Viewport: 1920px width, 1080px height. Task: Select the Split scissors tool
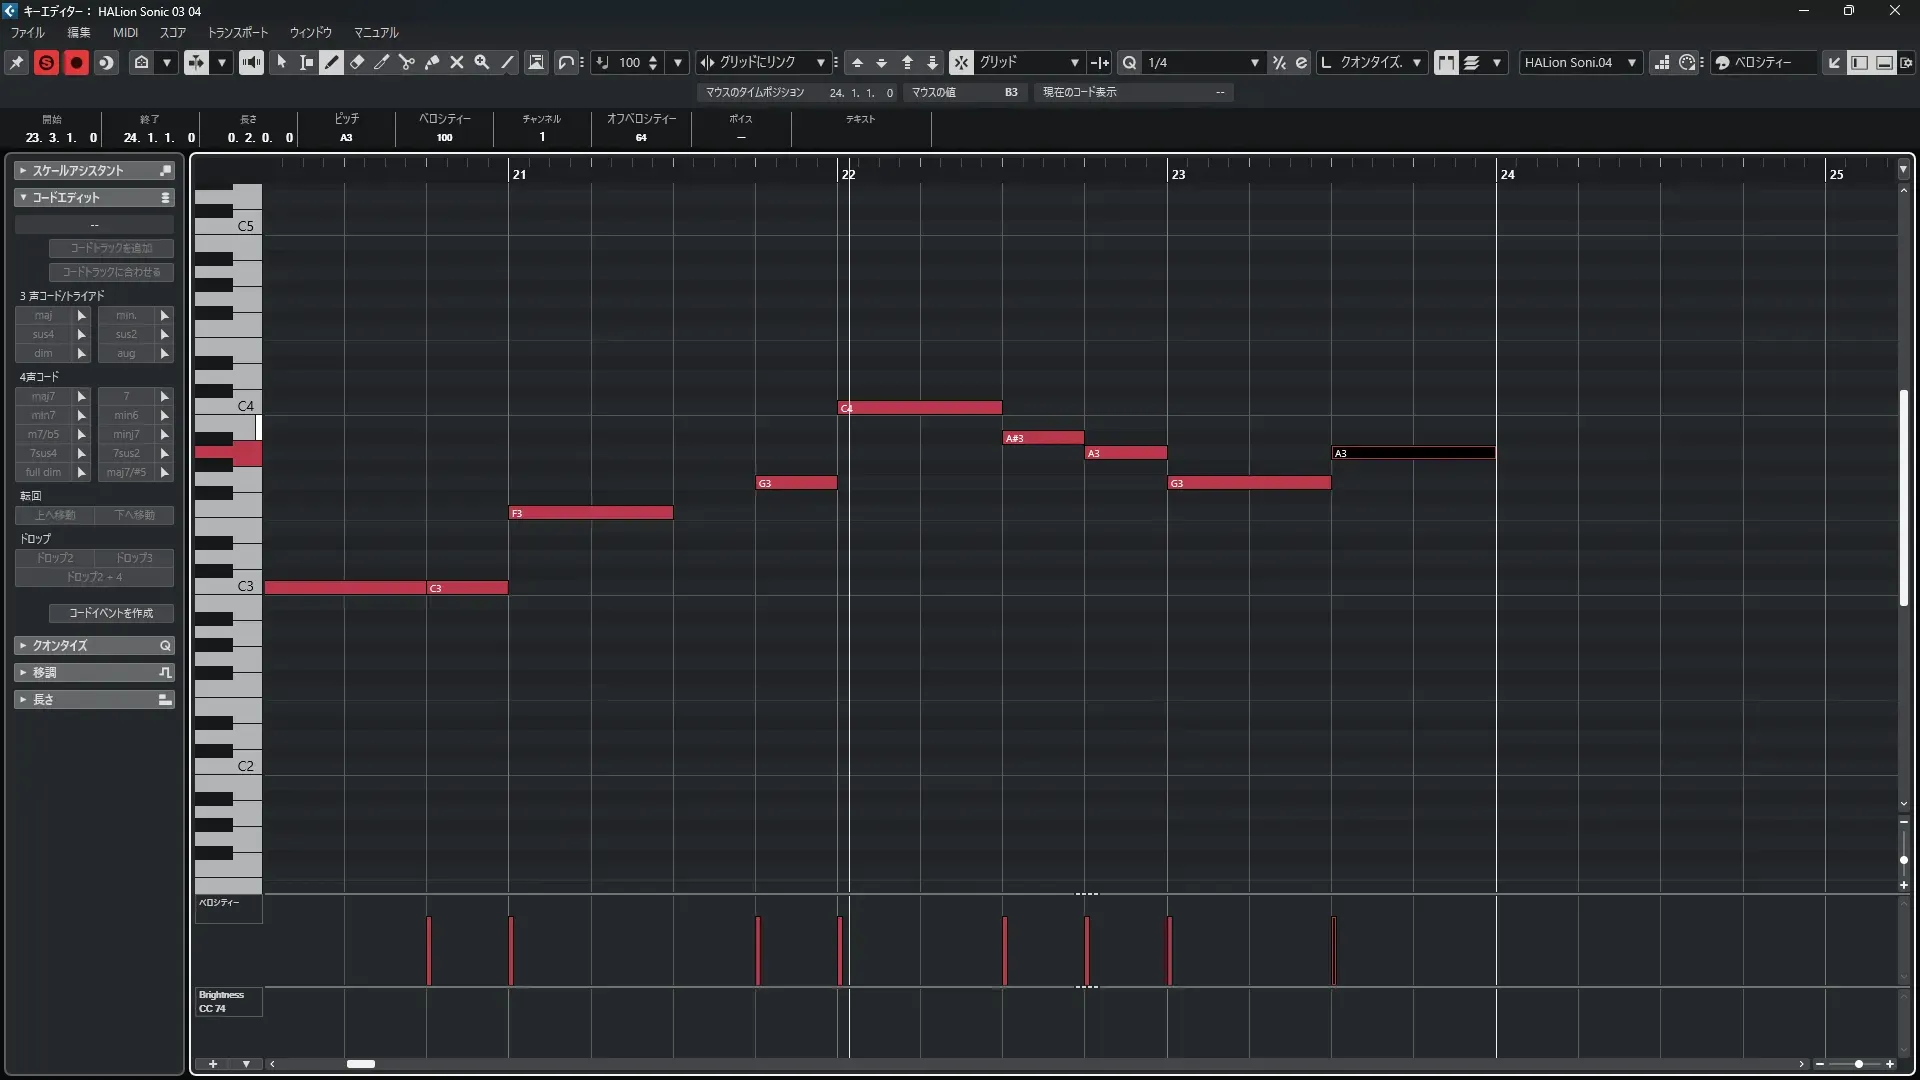407,62
